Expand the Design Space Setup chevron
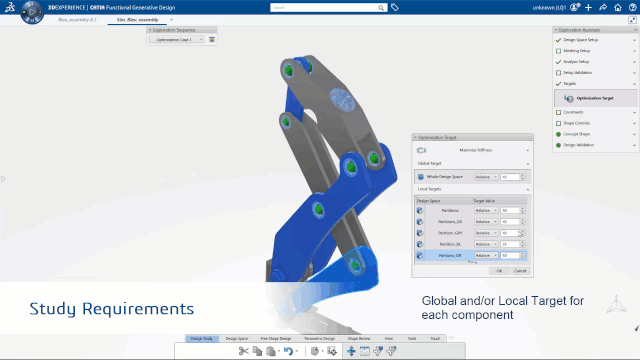Image resolution: width=640 pixels, height=360 pixels. [634, 40]
